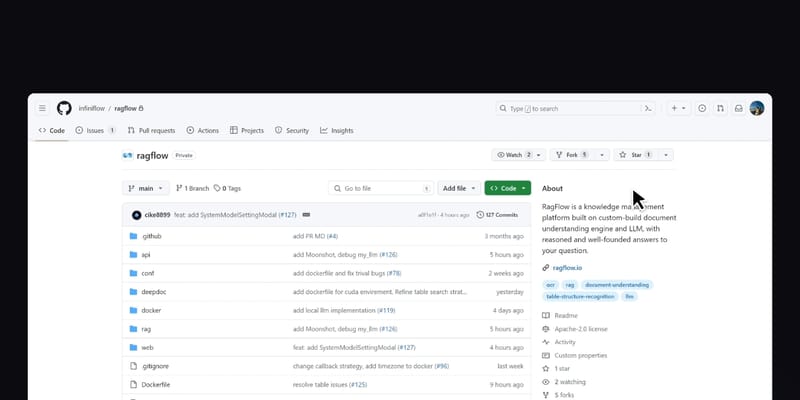Expand the Fork options dropdown arrow
800x400 pixels.
pyautogui.click(x=602, y=155)
